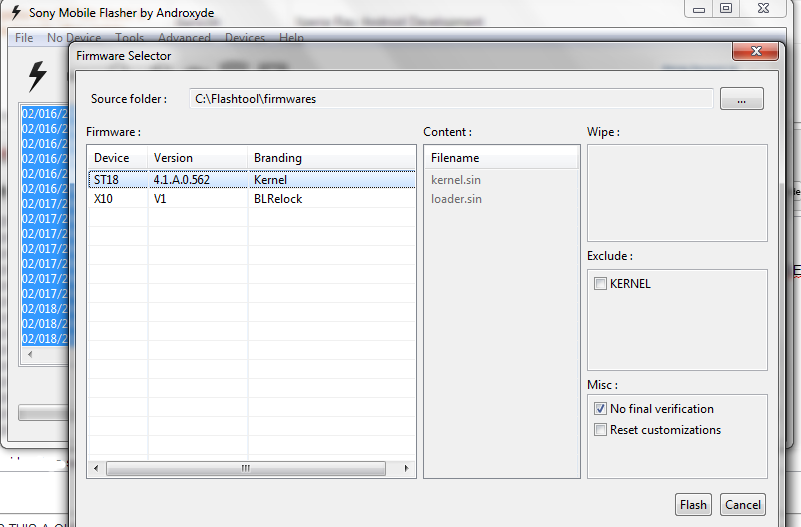Click the Filename column header
Image resolution: width=801 pixels, height=527 pixels.
(x=502, y=158)
